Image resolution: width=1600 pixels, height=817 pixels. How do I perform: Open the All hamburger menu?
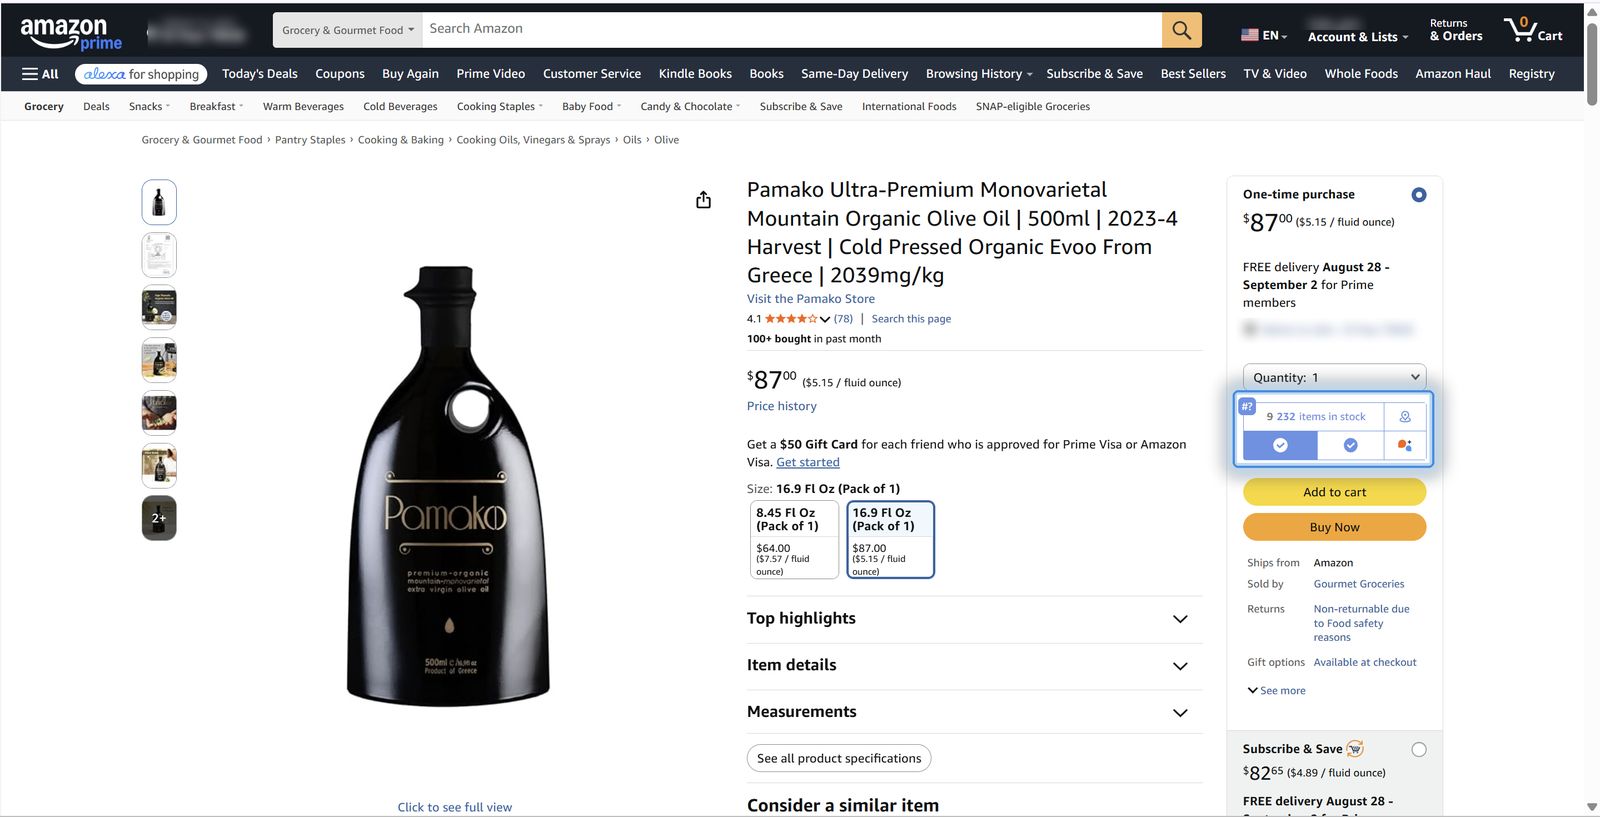(x=40, y=74)
